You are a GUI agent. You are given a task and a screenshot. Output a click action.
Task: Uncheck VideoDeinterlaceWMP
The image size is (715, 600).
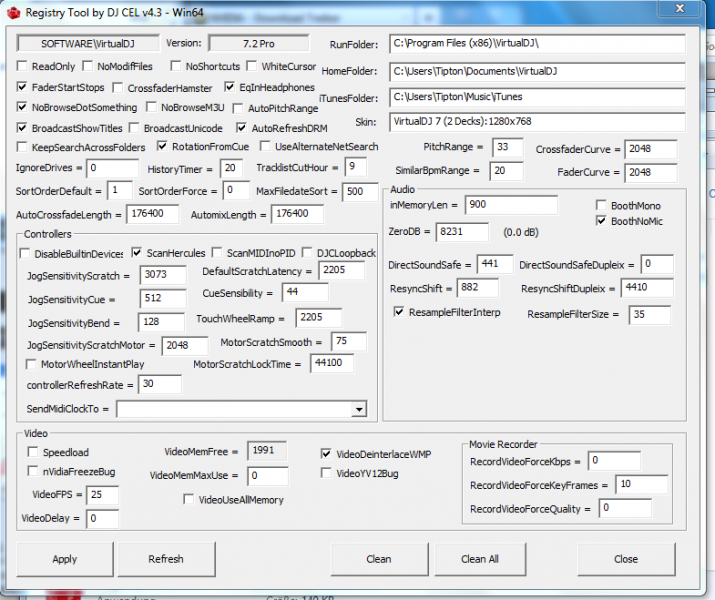click(326, 454)
